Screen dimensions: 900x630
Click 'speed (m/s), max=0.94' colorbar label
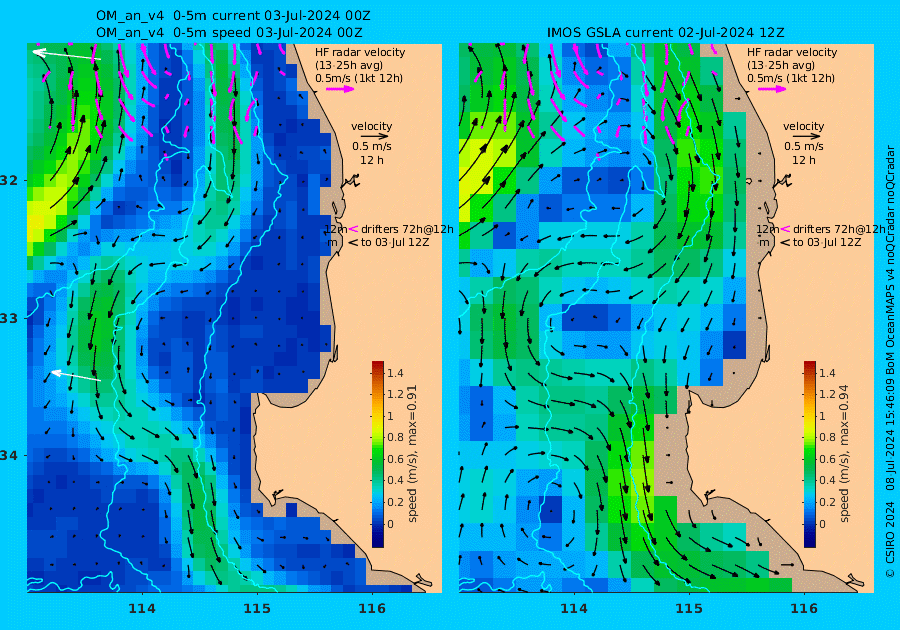point(844,454)
